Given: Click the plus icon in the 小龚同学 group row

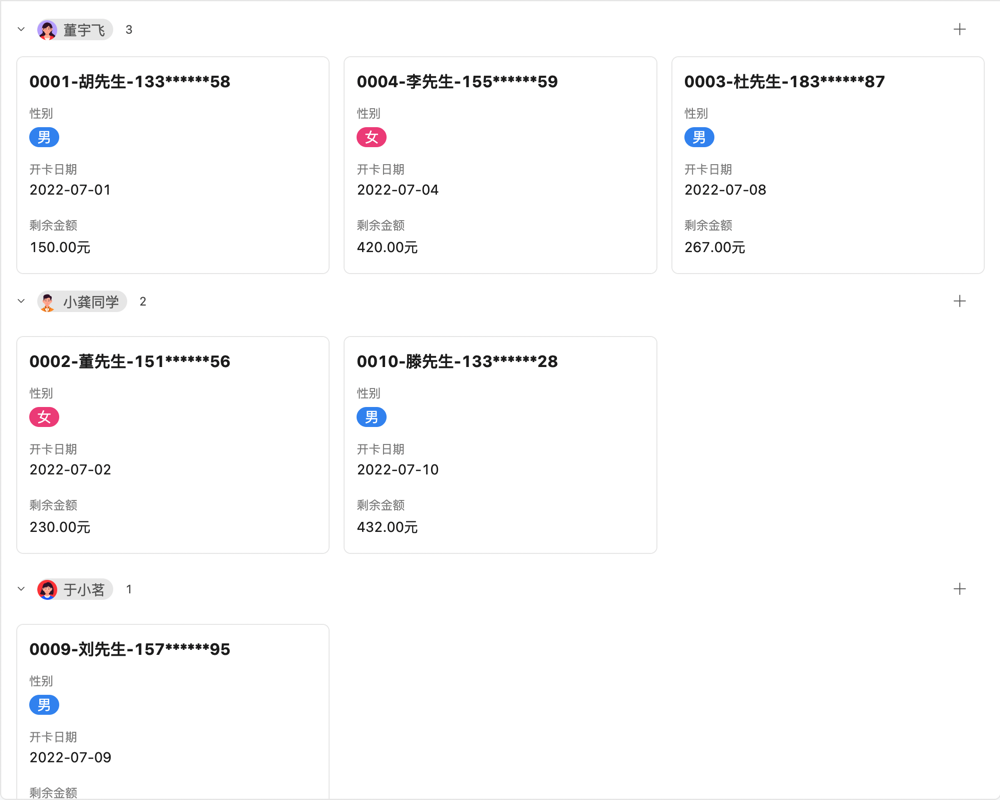Looking at the screenshot, I should coord(960,301).
